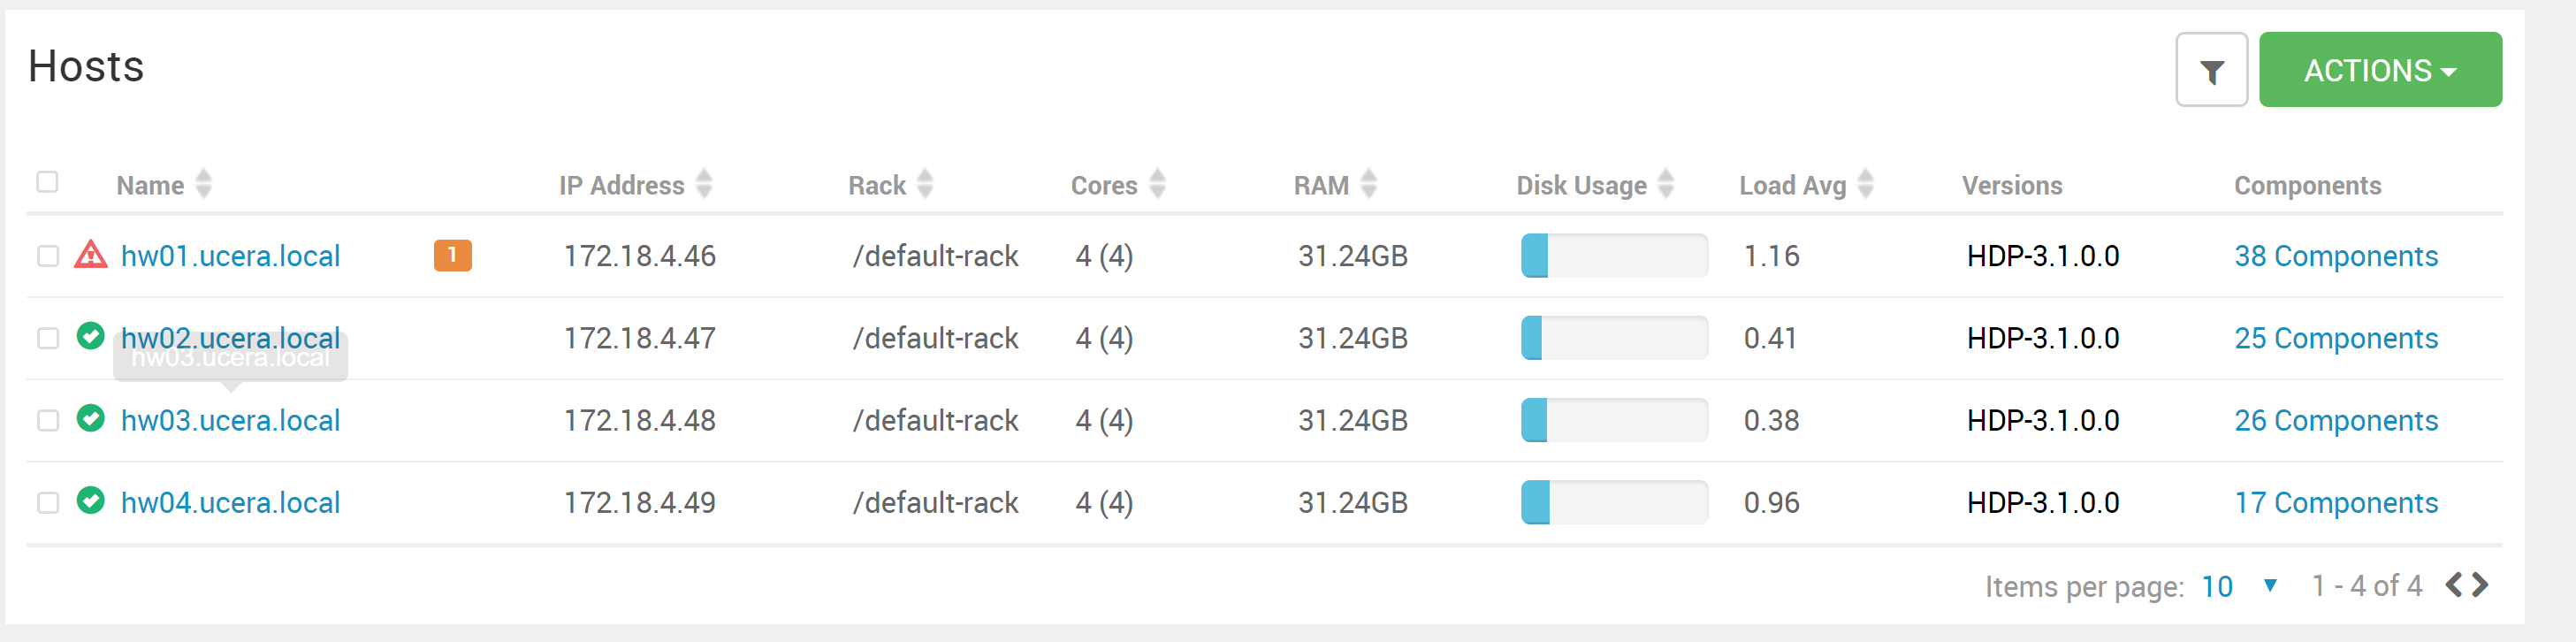
Task: Tick the checkbox for hw03.ucera.local
Action: coord(47,420)
